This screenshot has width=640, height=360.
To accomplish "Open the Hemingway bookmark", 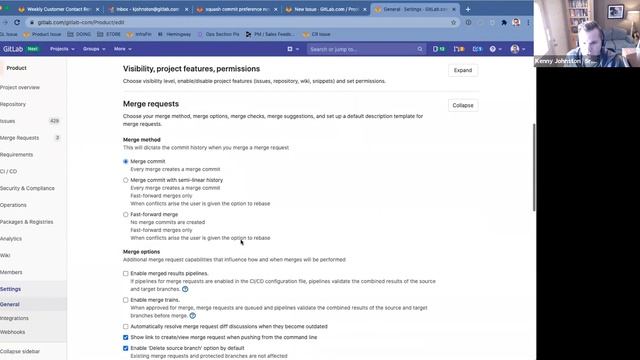I will pyautogui.click(x=174, y=34).
